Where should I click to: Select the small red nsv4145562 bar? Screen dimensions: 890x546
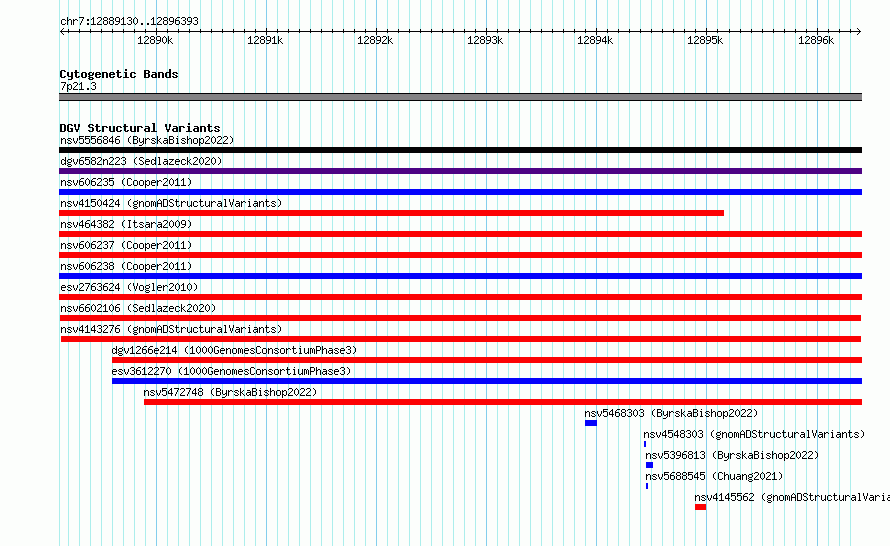[x=700, y=507]
